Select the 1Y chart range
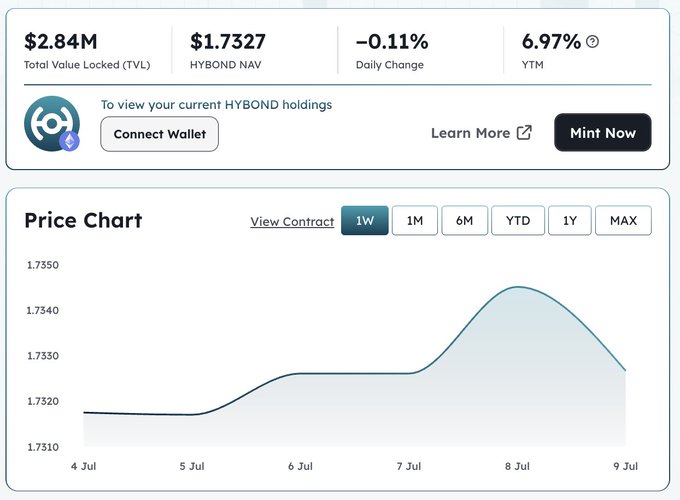The height and width of the screenshot is (500, 680). coord(569,220)
